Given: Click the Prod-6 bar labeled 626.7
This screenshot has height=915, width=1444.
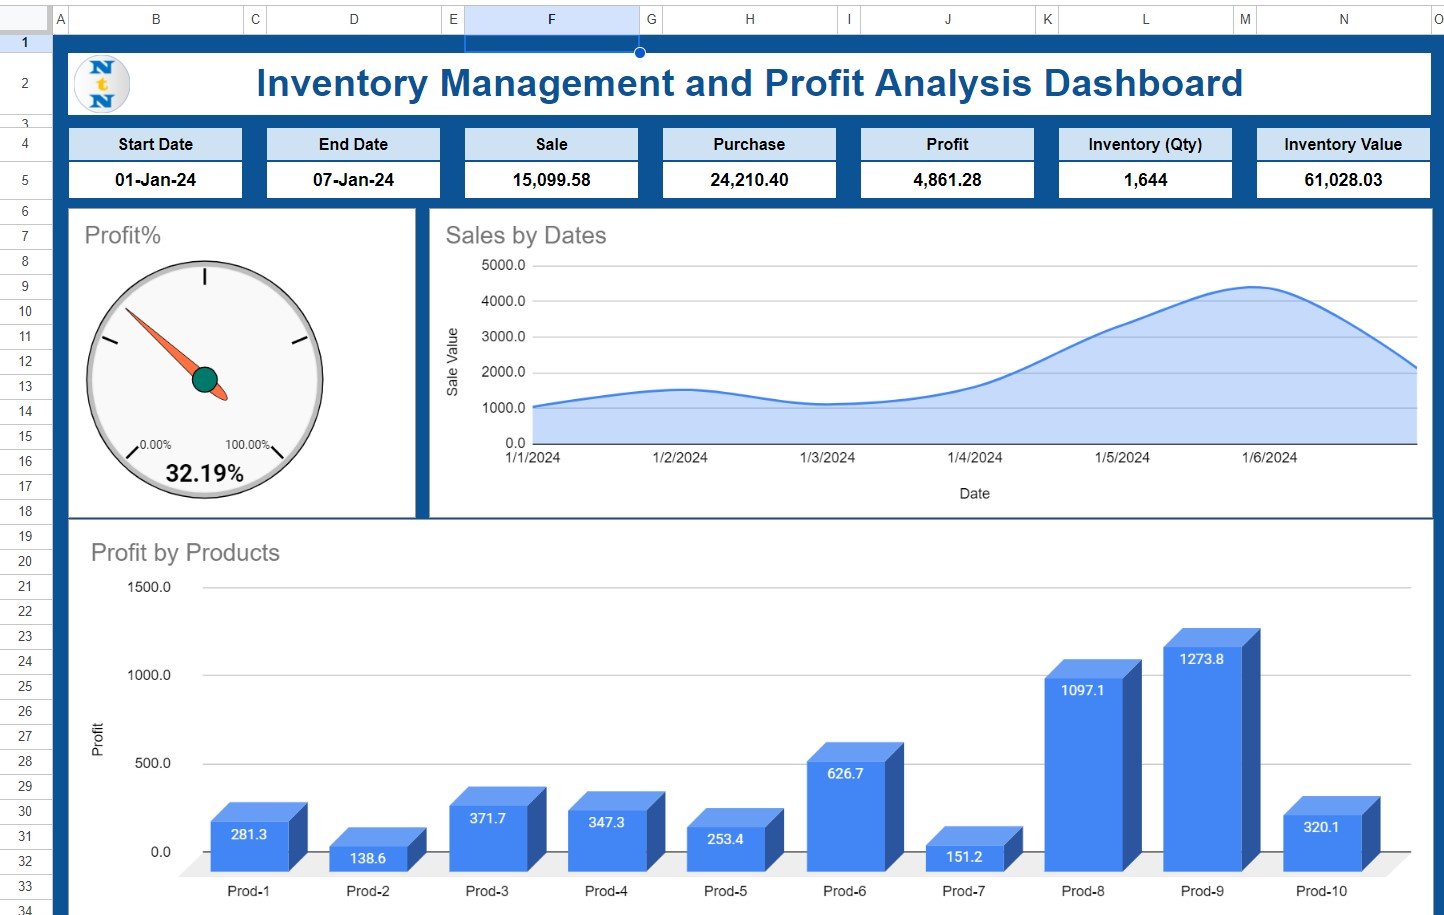Looking at the screenshot, I should [846, 815].
